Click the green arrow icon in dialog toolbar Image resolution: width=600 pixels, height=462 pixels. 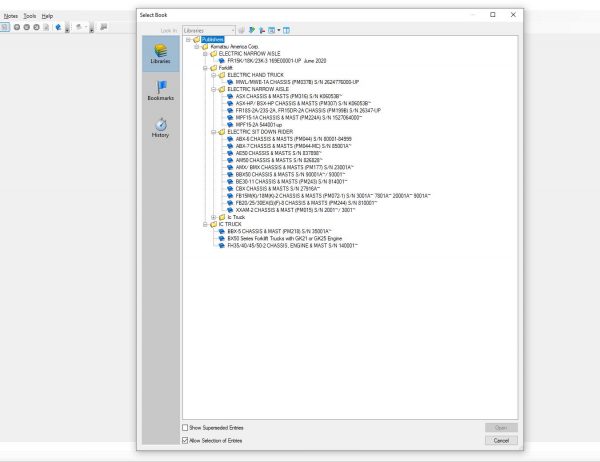pos(252,30)
